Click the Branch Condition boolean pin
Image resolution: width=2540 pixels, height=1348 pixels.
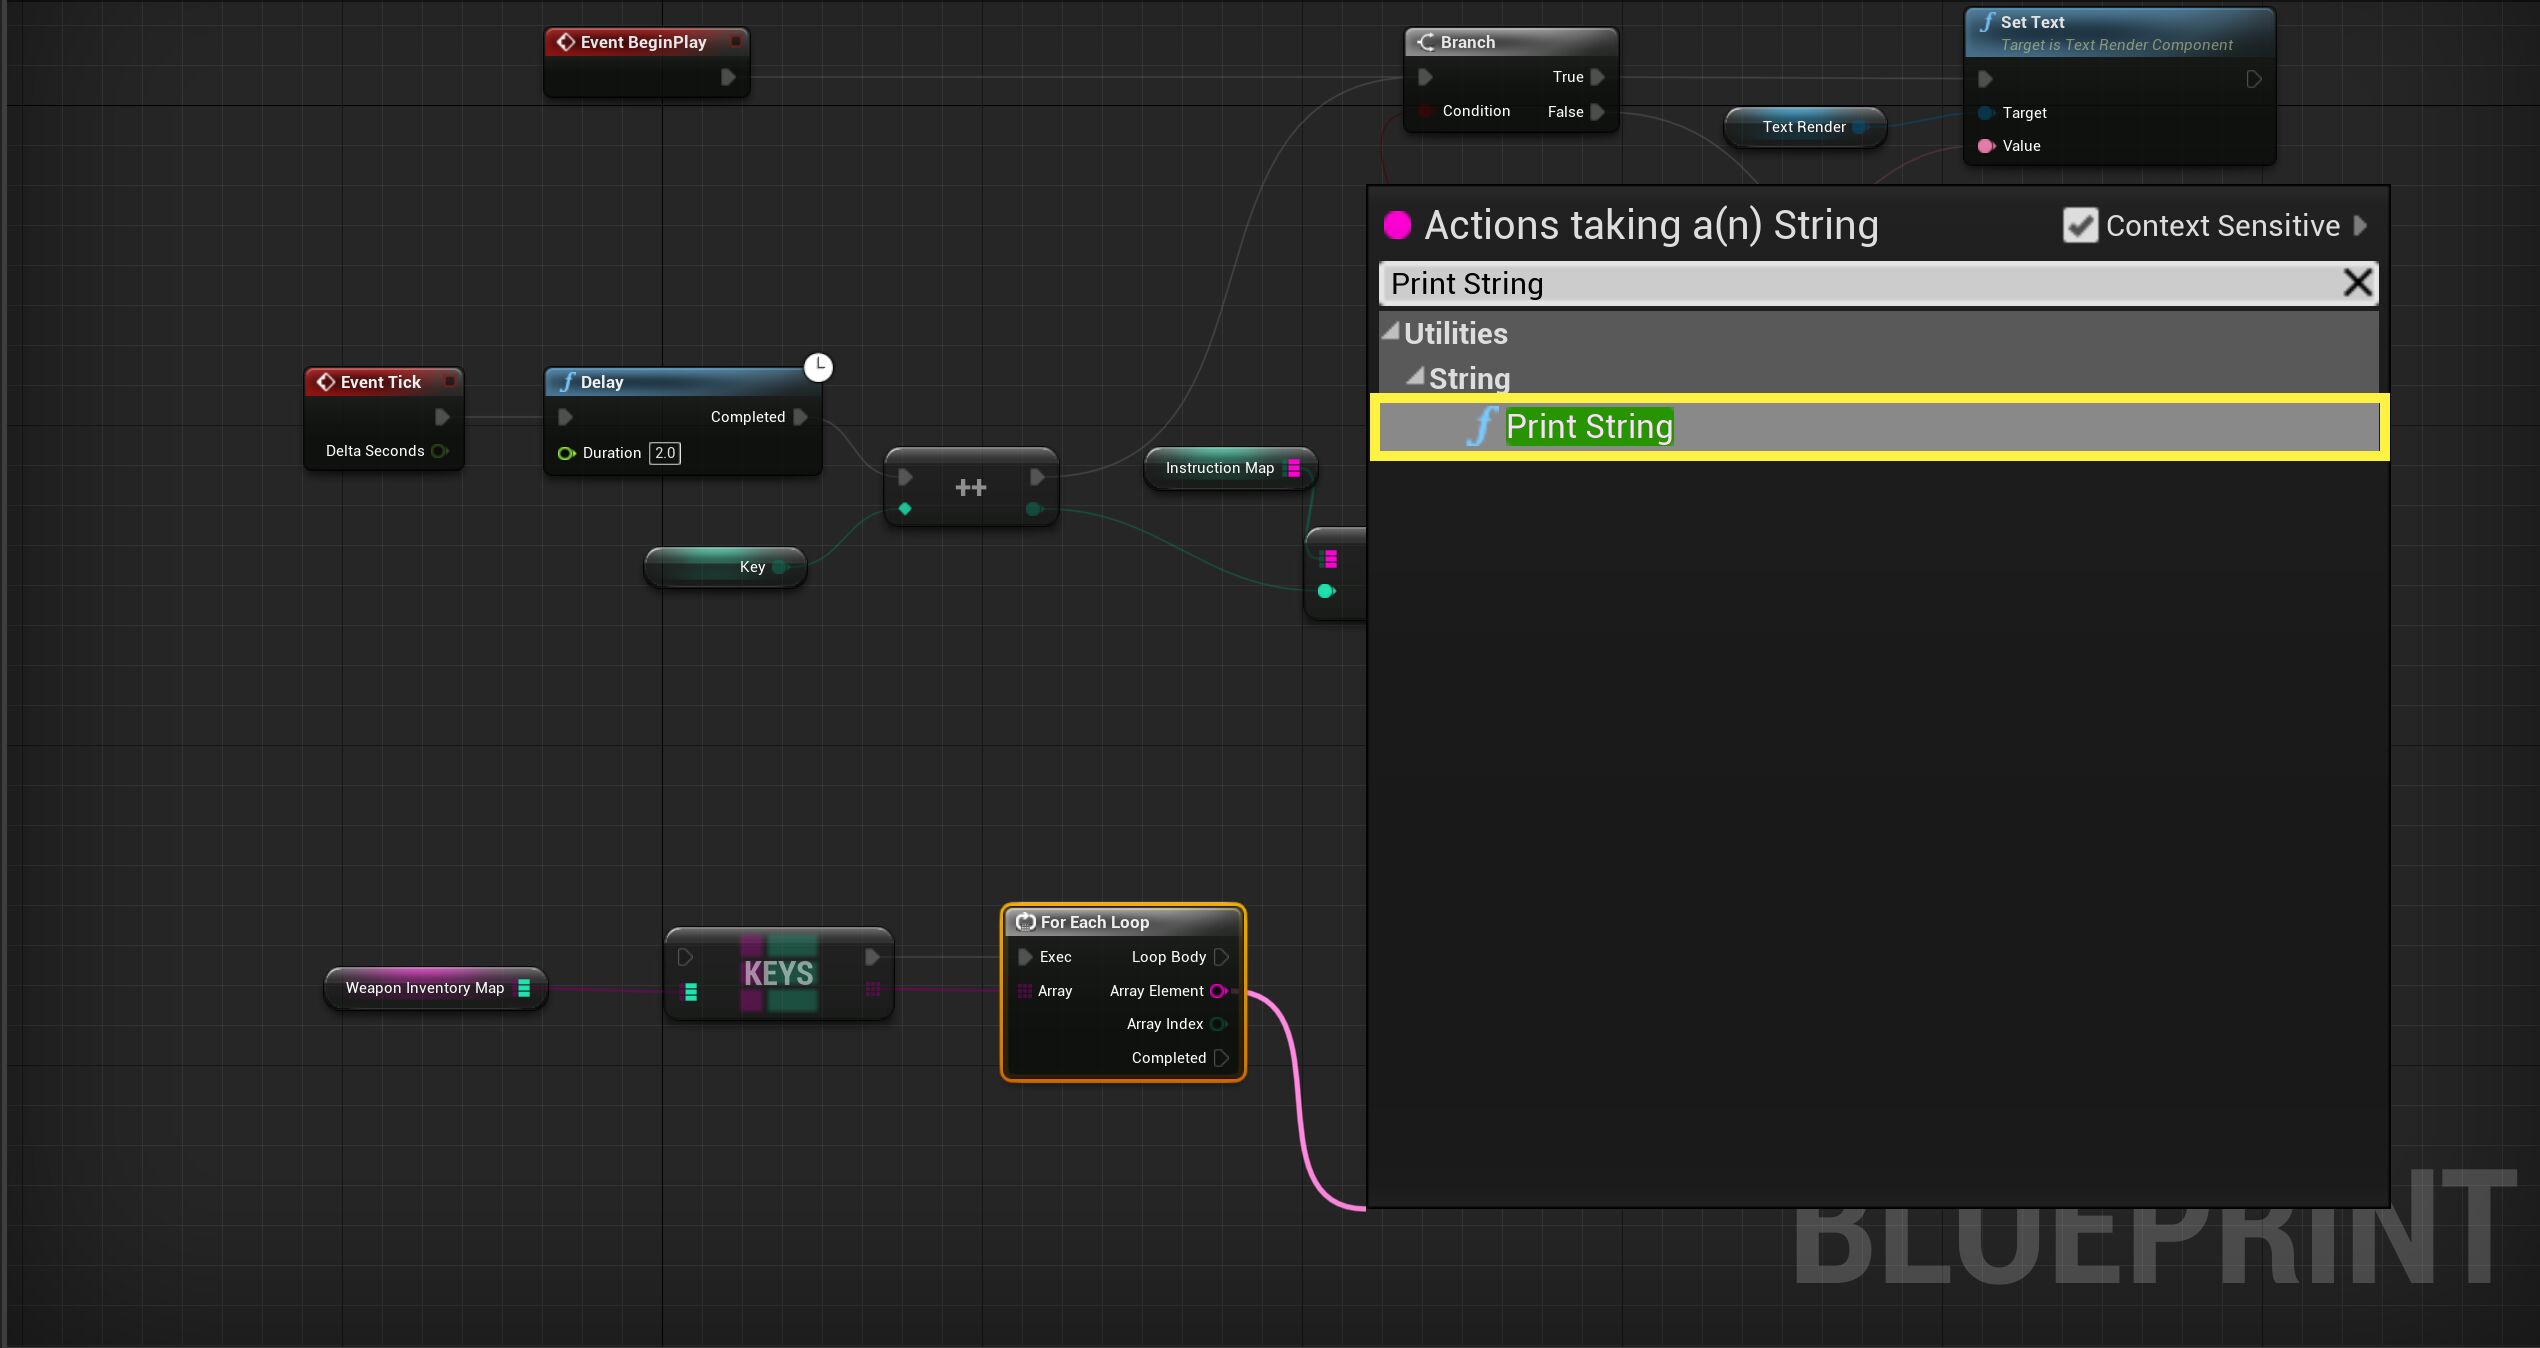1426,111
